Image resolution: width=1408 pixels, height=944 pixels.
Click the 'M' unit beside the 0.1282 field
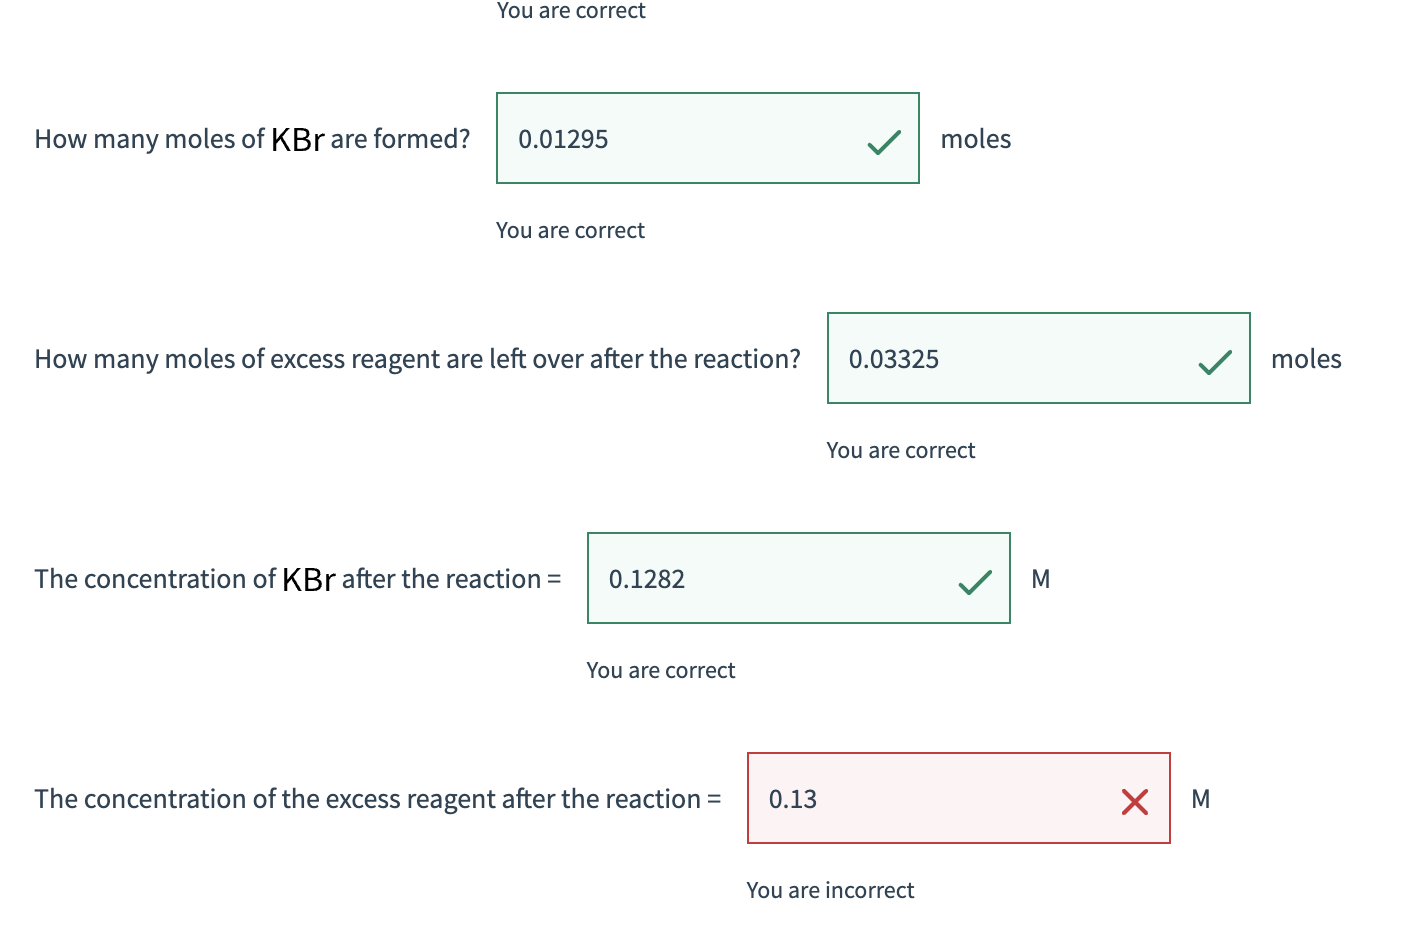(1040, 578)
